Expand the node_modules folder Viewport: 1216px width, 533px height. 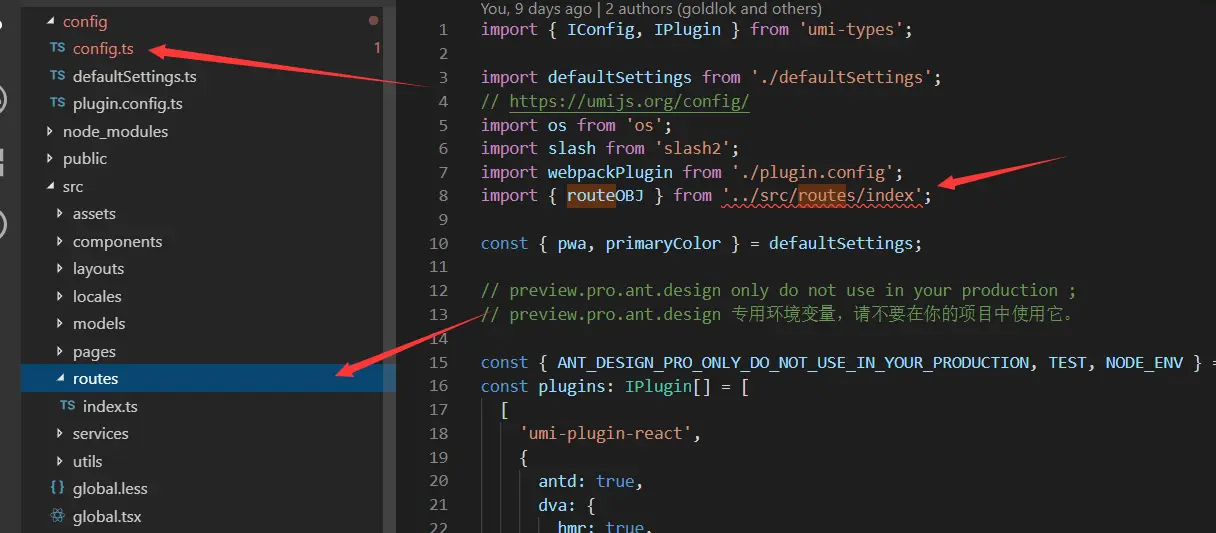[51, 131]
